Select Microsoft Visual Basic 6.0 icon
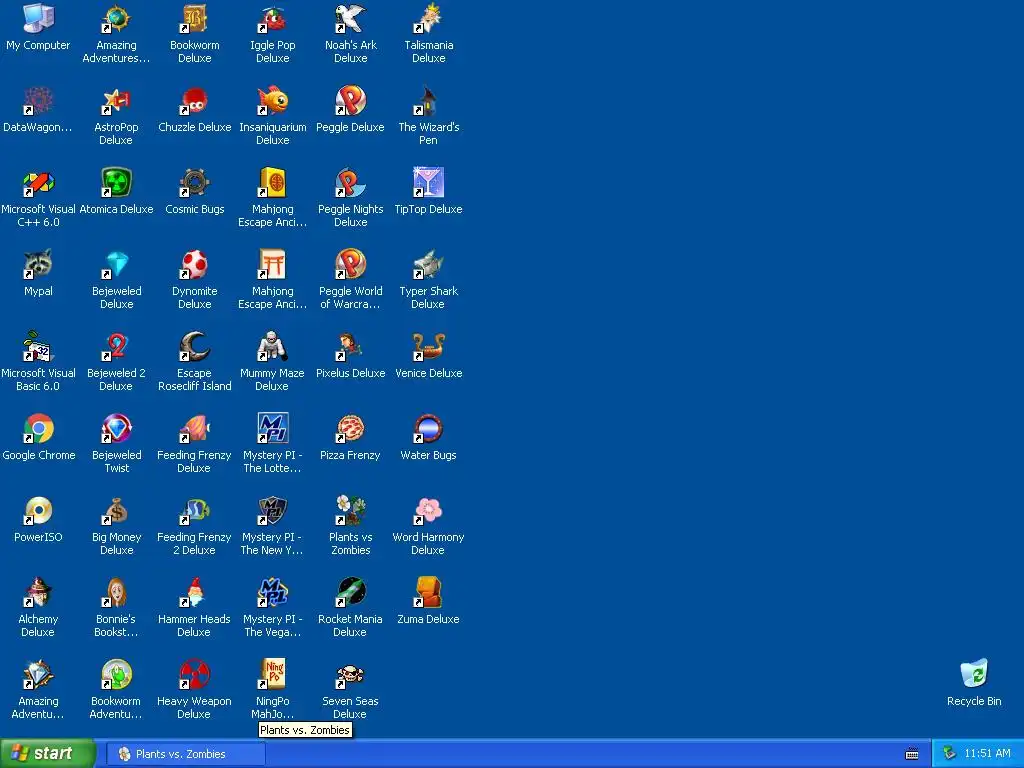Viewport: 1024px width, 768px height. [x=38, y=347]
